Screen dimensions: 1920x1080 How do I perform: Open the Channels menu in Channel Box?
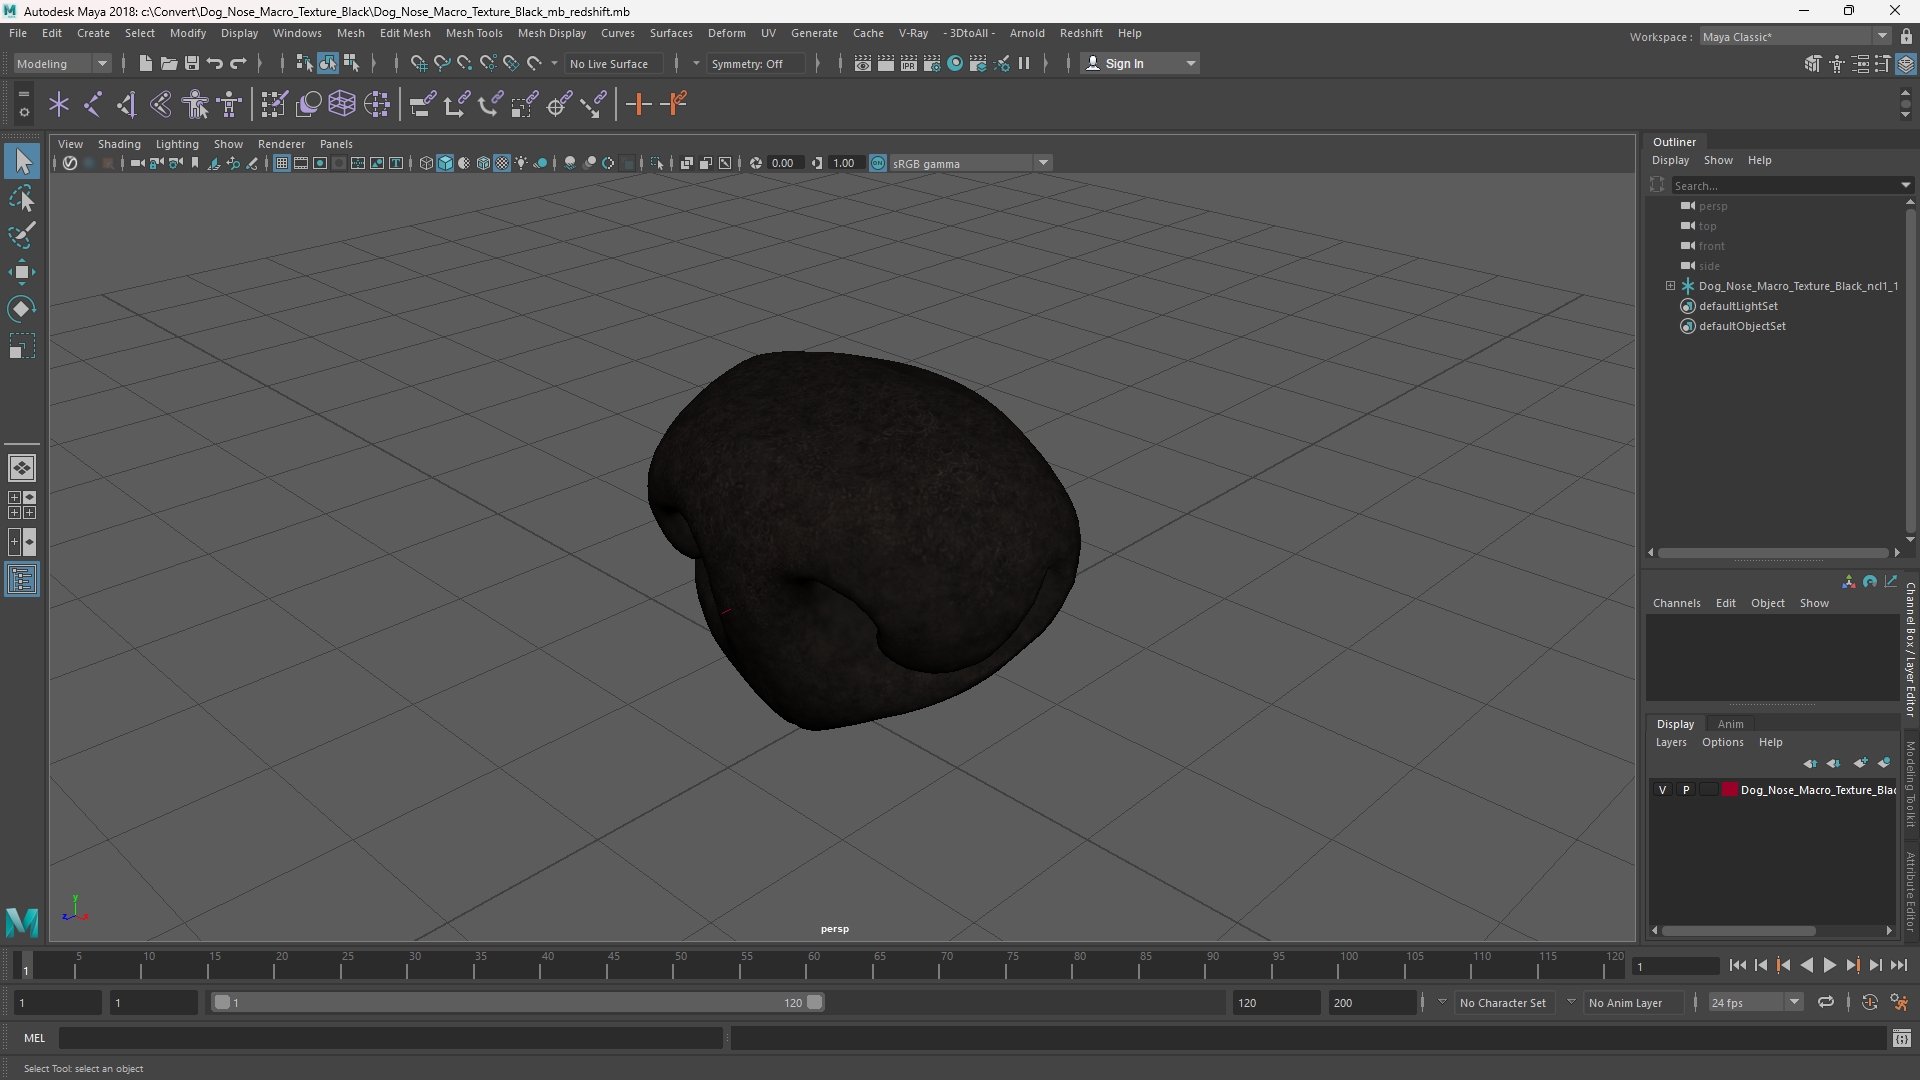[x=1676, y=603]
